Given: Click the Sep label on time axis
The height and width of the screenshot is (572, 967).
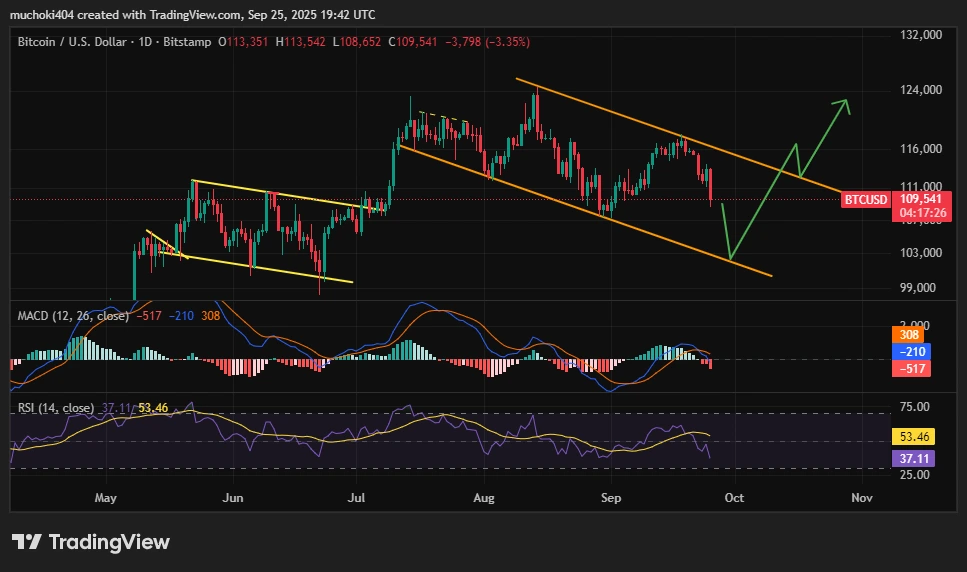Looking at the screenshot, I should tap(611, 497).
